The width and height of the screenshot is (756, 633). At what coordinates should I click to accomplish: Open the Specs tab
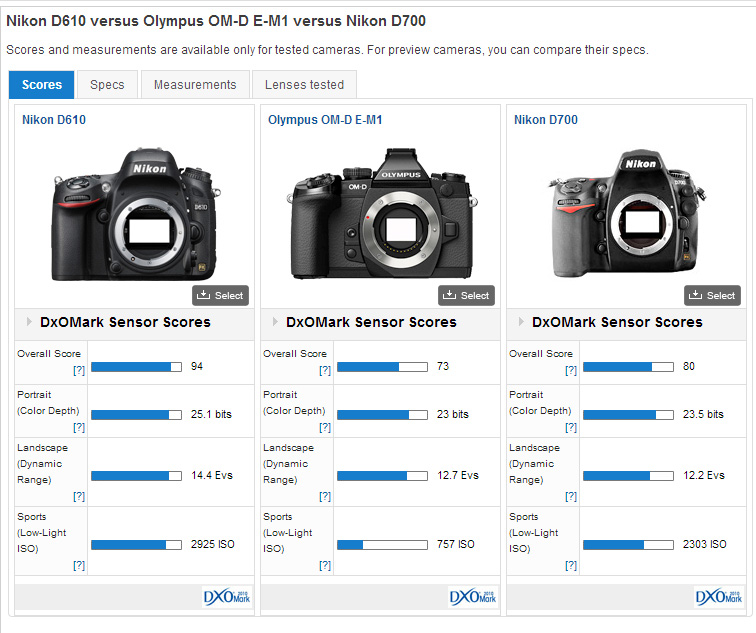point(107,85)
